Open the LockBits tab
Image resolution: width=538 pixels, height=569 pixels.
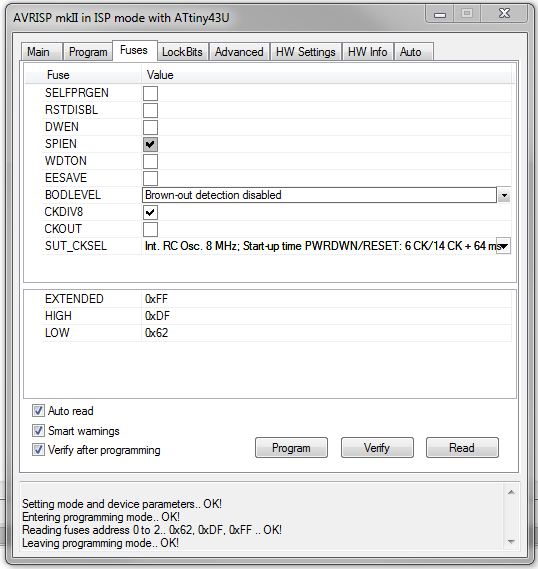coord(182,52)
